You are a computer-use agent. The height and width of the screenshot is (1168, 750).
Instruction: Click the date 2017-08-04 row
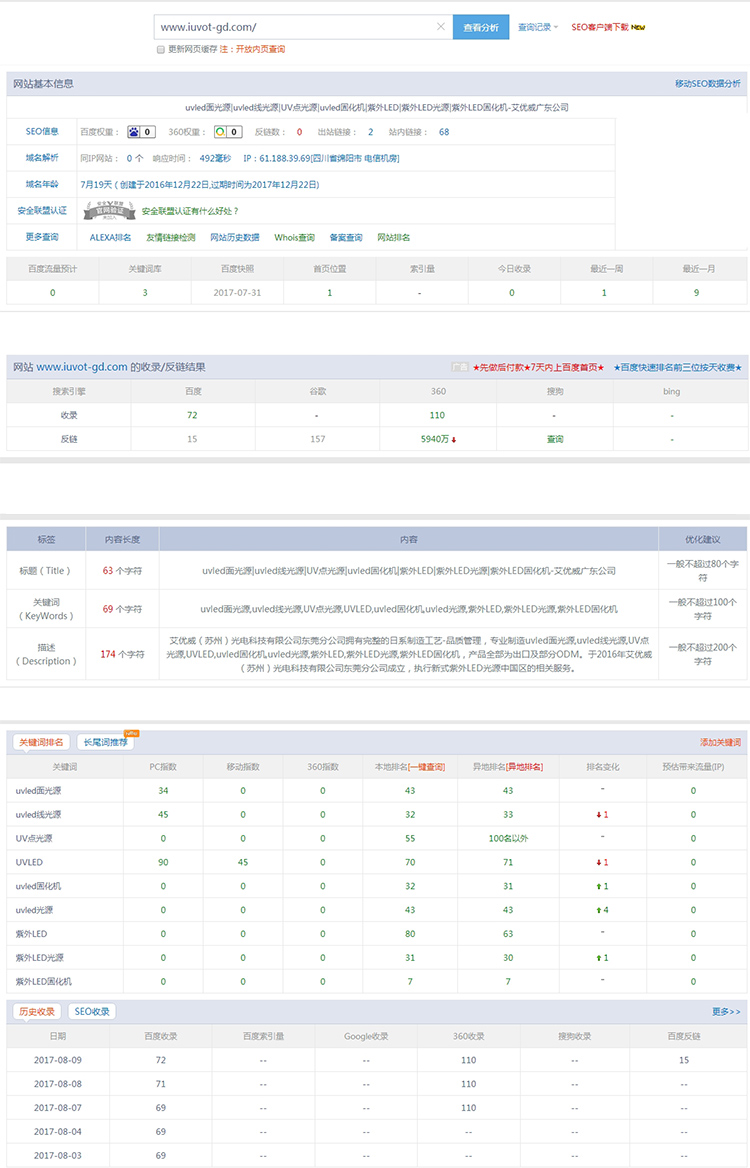click(58, 1132)
